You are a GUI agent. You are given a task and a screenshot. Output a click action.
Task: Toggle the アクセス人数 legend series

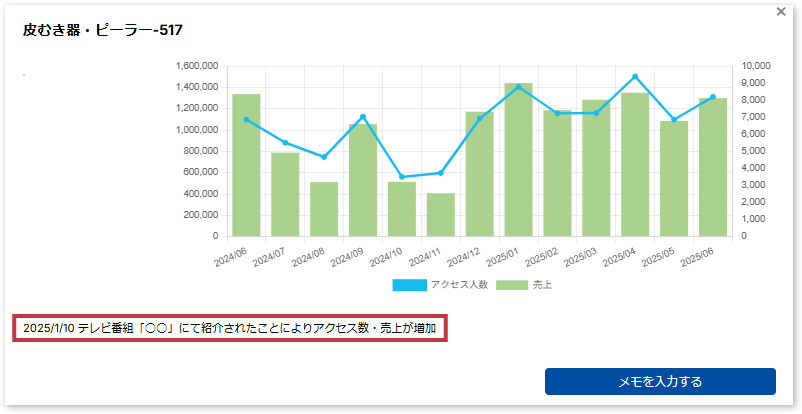click(455, 285)
